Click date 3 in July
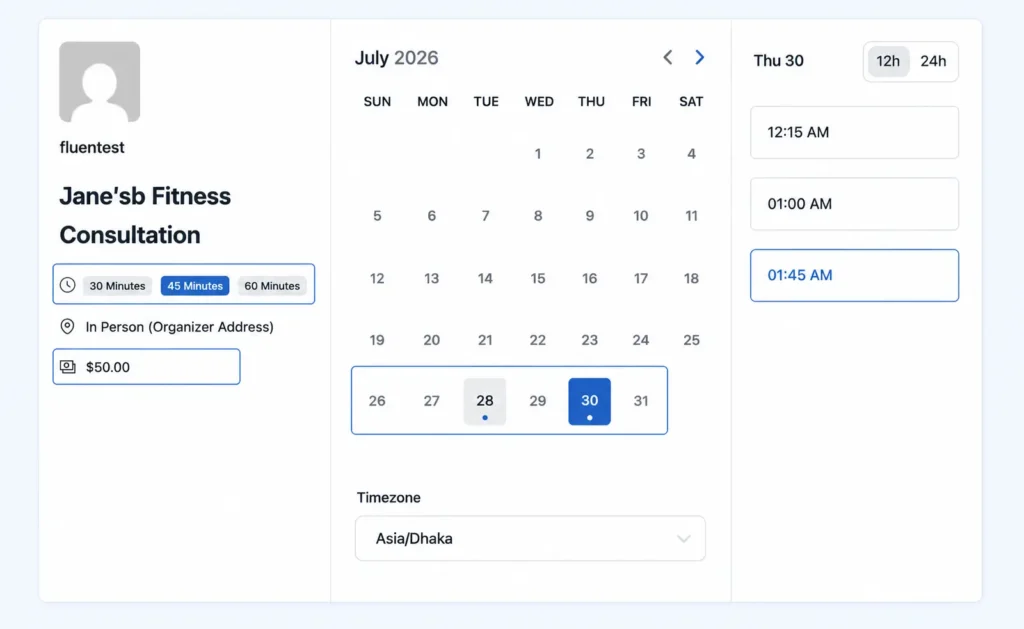This screenshot has height=629, width=1024. tap(641, 154)
